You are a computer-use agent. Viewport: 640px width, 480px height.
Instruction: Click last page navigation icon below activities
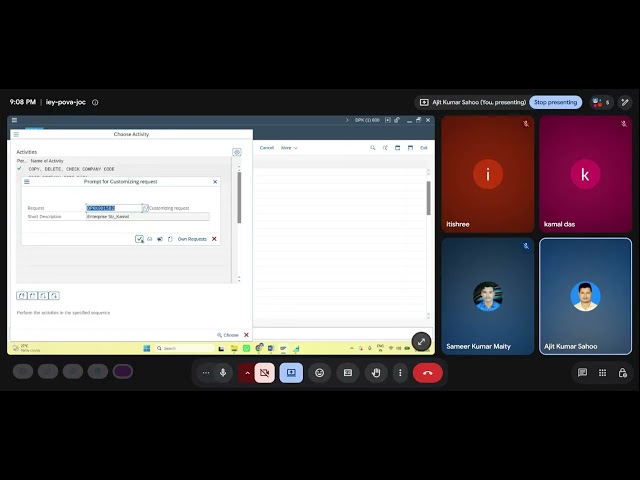[54, 296]
